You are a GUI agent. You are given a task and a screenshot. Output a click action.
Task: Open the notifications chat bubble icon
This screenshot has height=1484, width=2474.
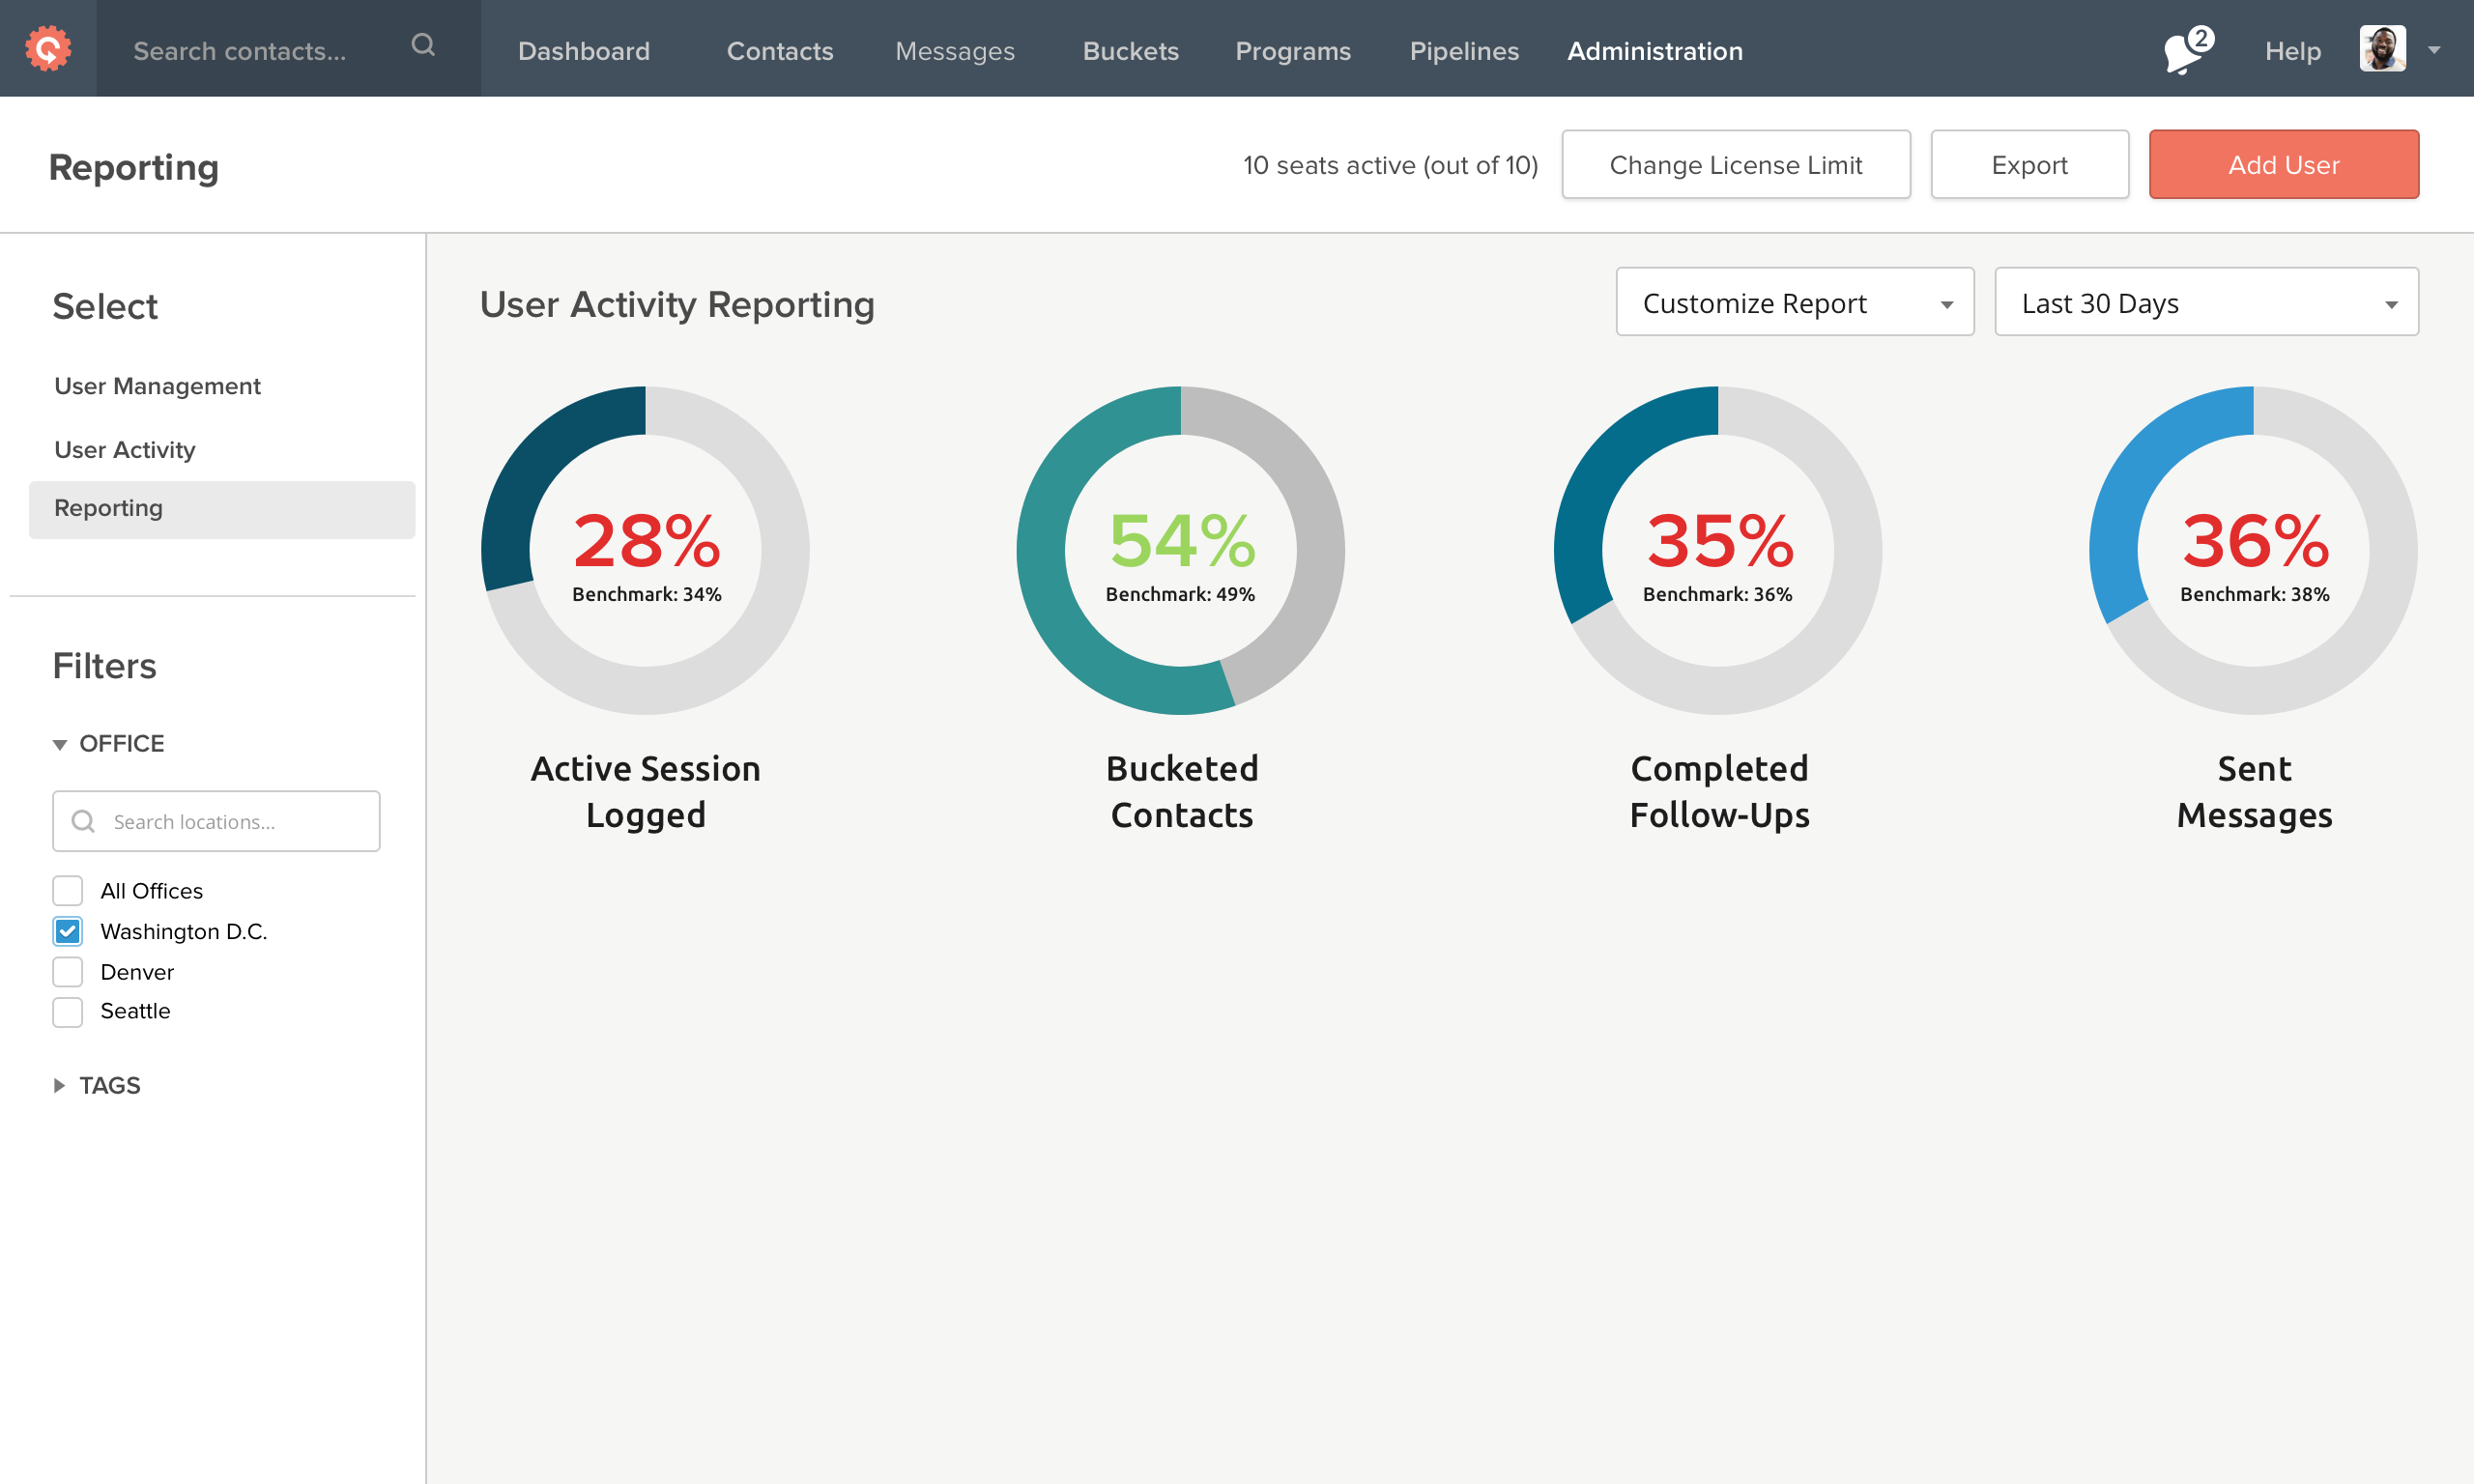click(x=2184, y=50)
